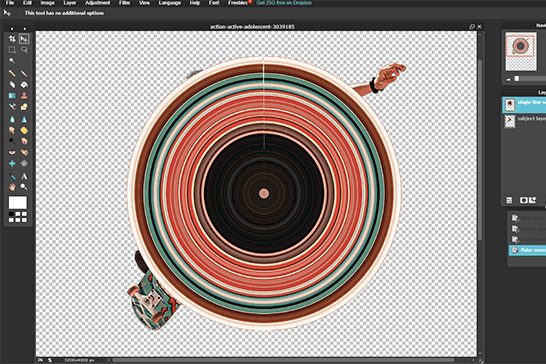
Task: Select the Burn tool
Action: click(x=24, y=141)
